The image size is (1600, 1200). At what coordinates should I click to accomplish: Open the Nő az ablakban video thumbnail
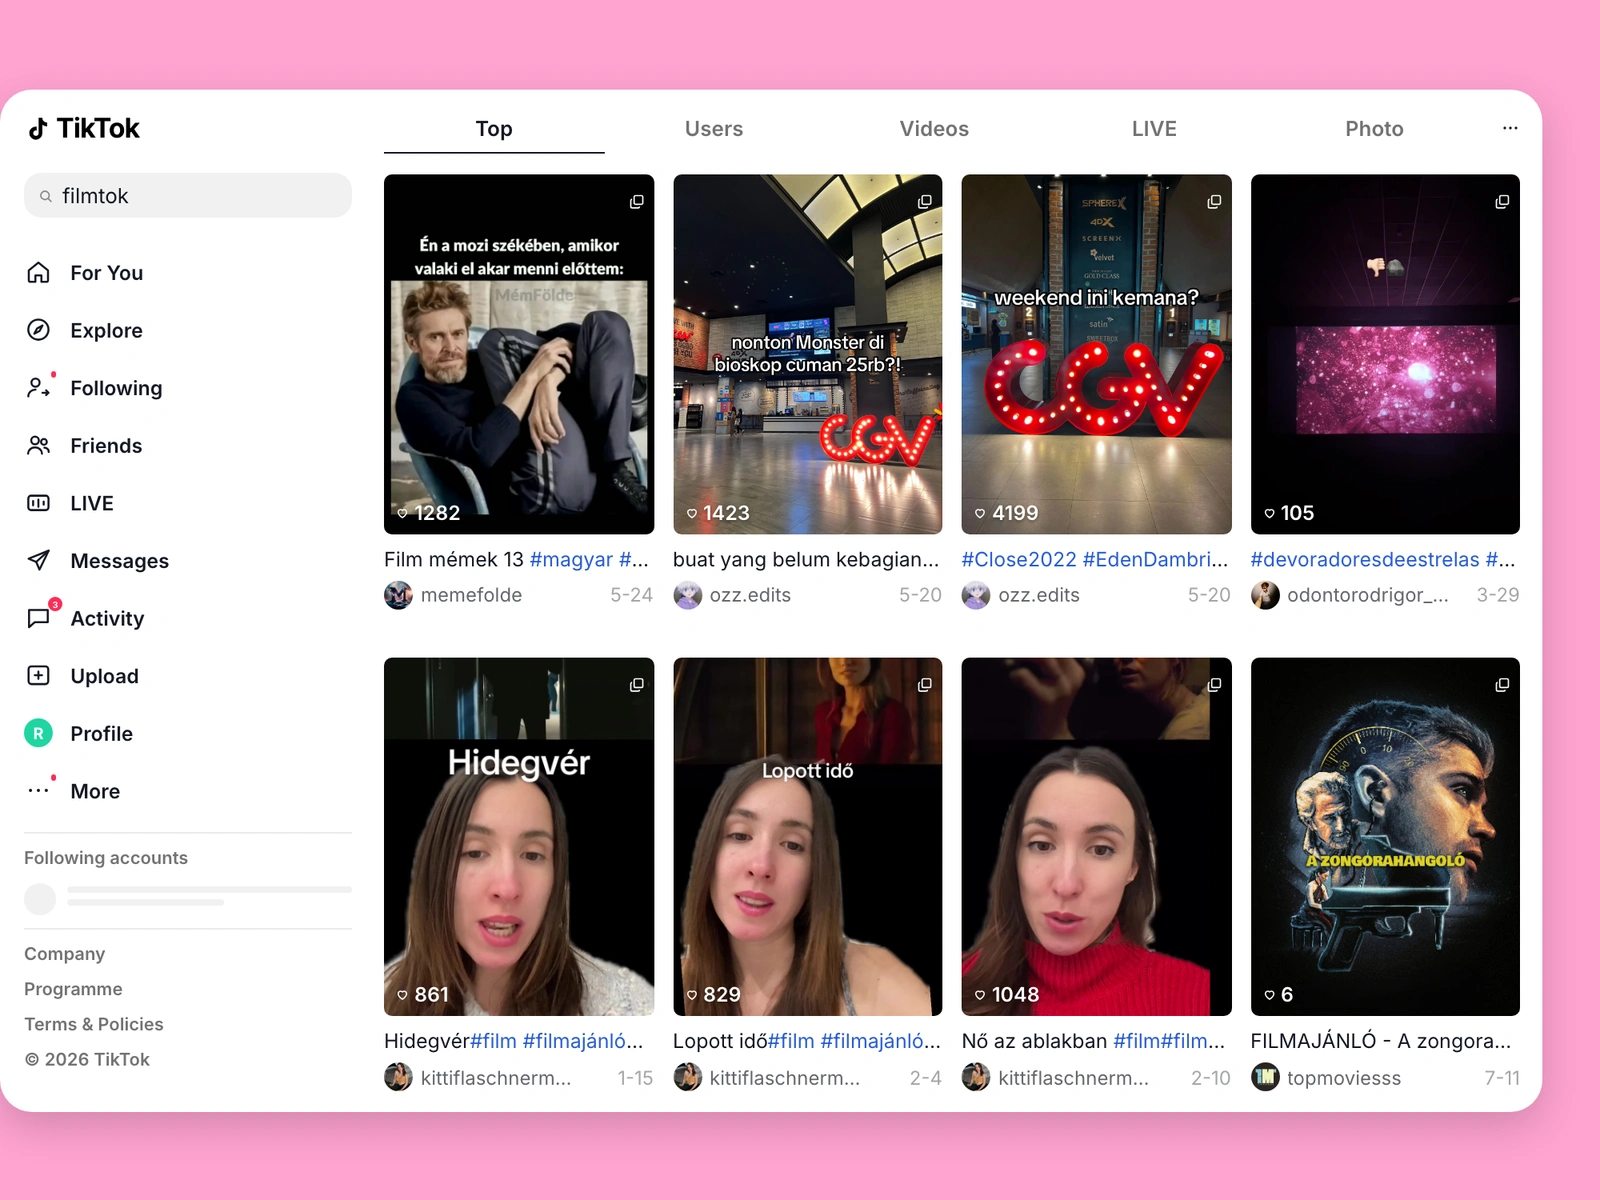point(1096,836)
